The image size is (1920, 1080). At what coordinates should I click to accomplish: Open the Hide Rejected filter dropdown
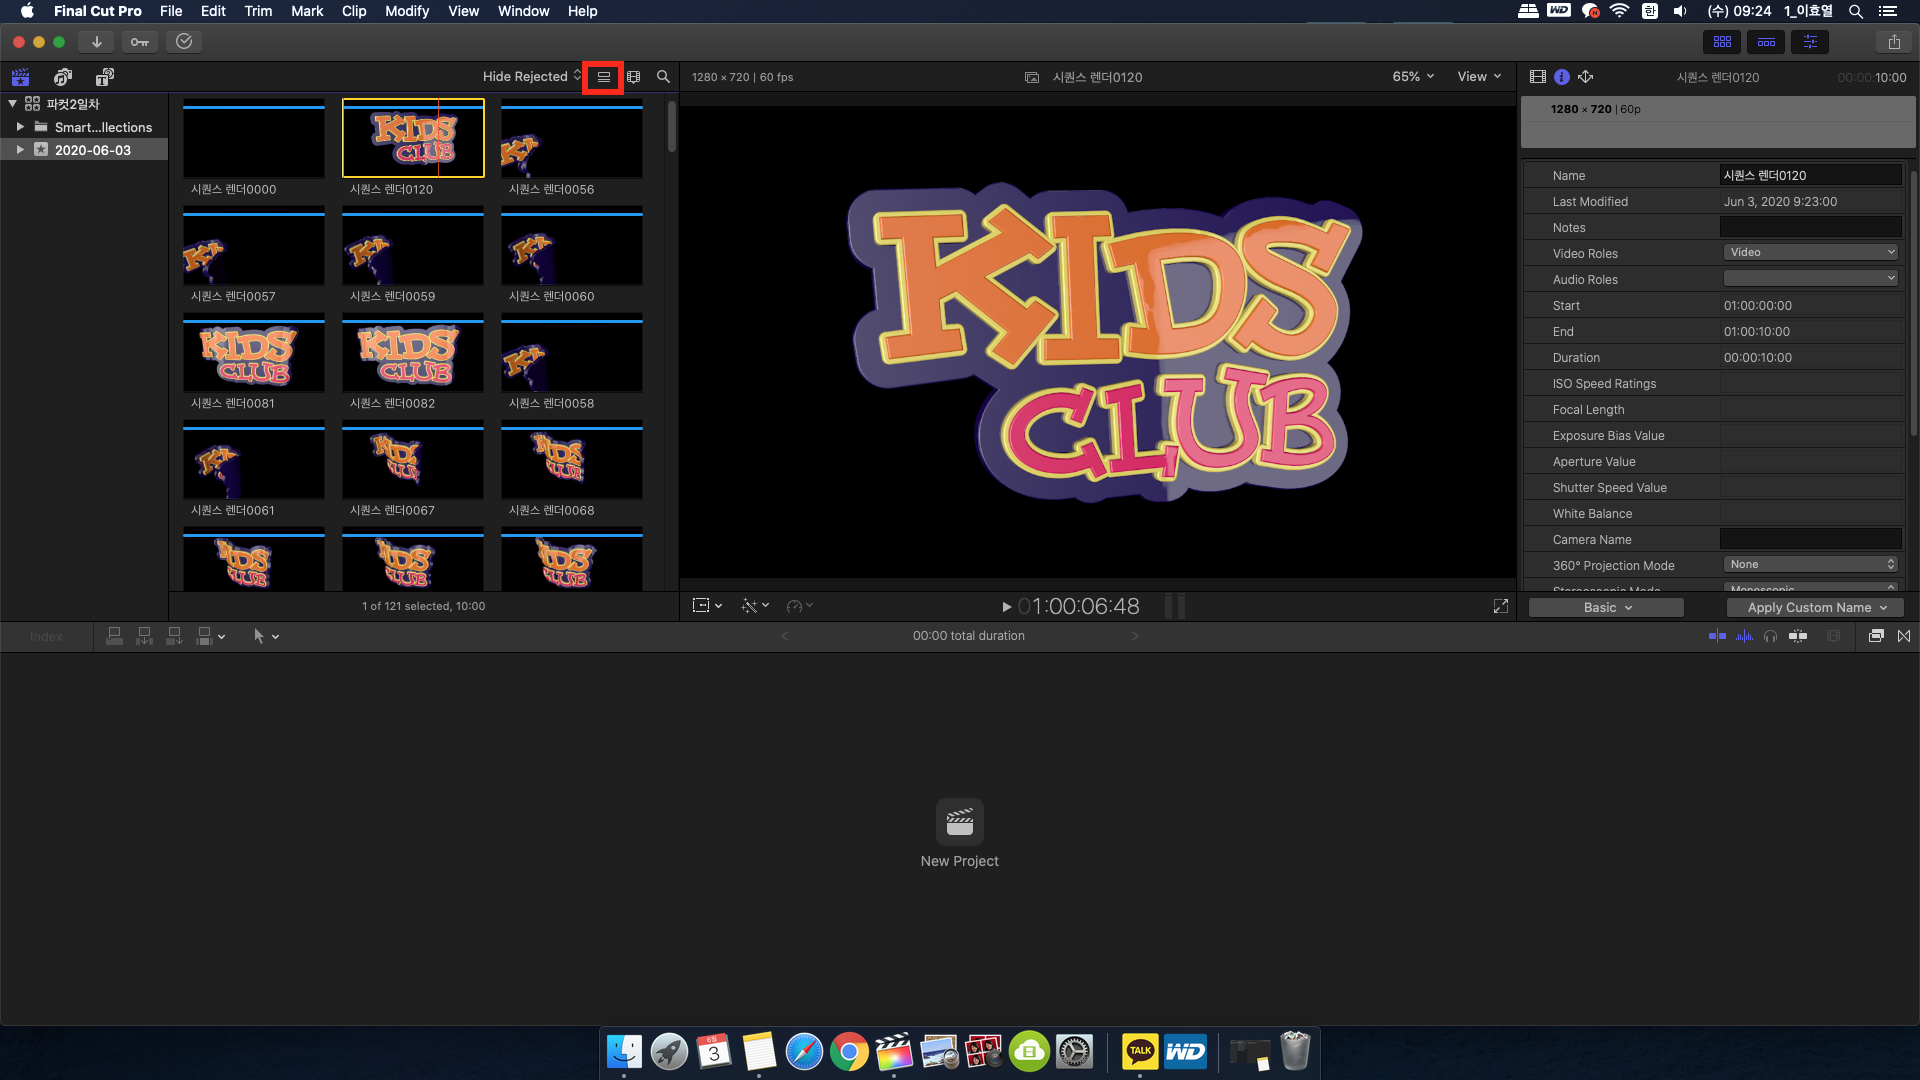click(530, 76)
